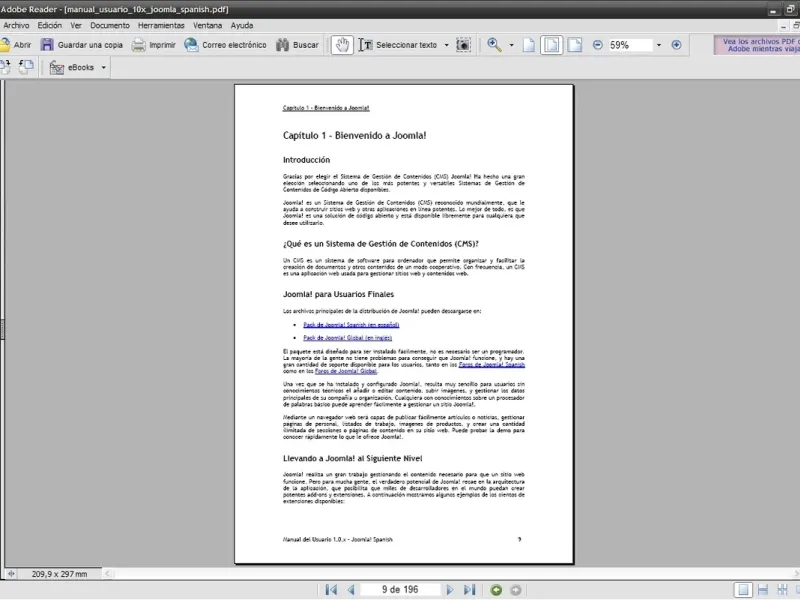The height and width of the screenshot is (600, 800).
Task: Click Joomla! para Usuarios Finales heading
Action: (x=338, y=294)
